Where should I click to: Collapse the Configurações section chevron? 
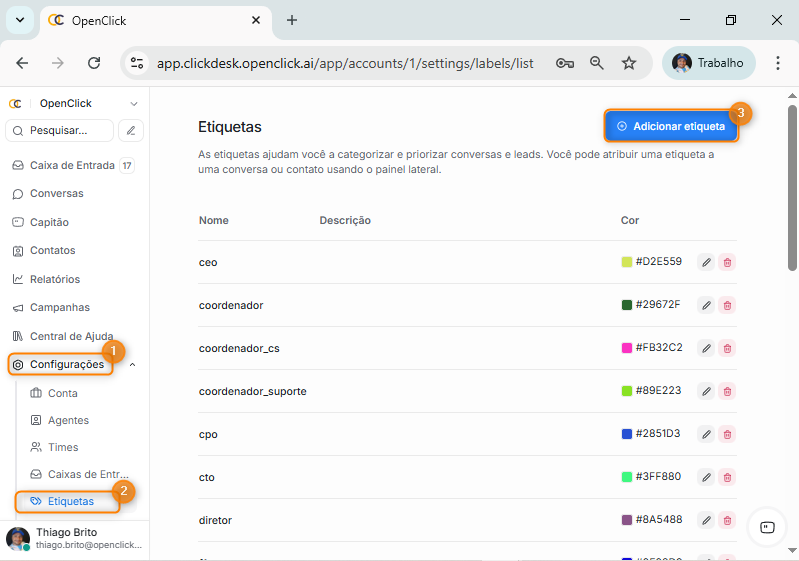pyautogui.click(x=133, y=365)
